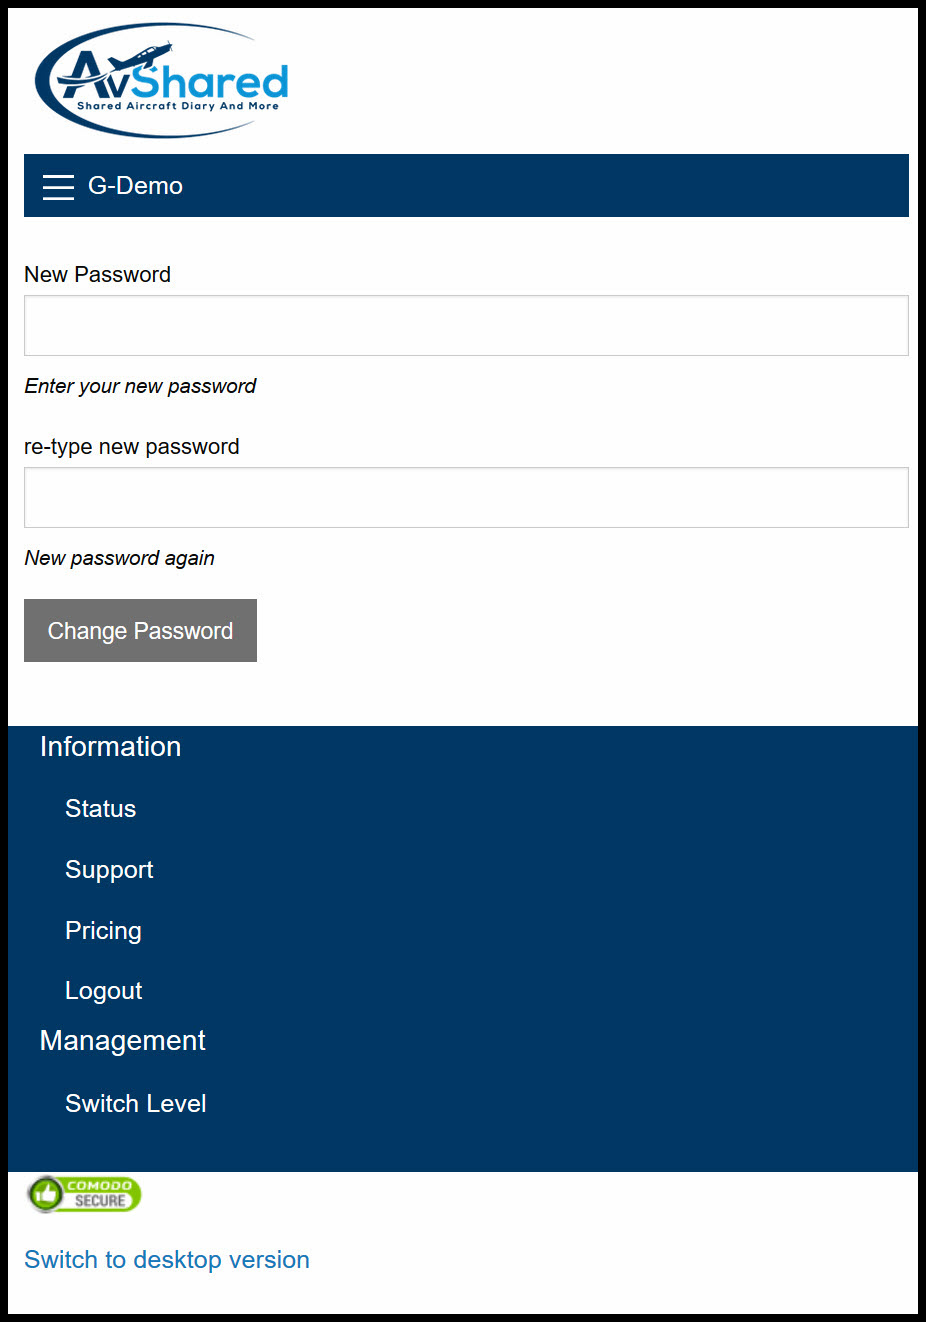
Task: Select Logout from the footer menu
Action: pos(103,991)
